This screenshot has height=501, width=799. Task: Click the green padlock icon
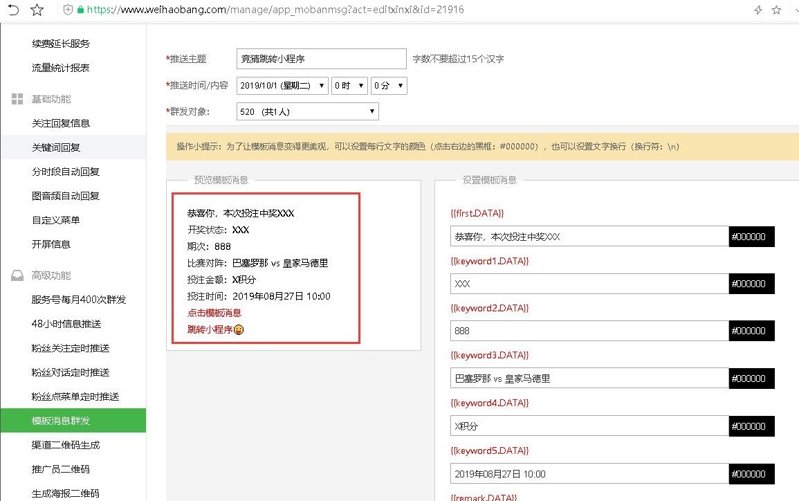81,10
